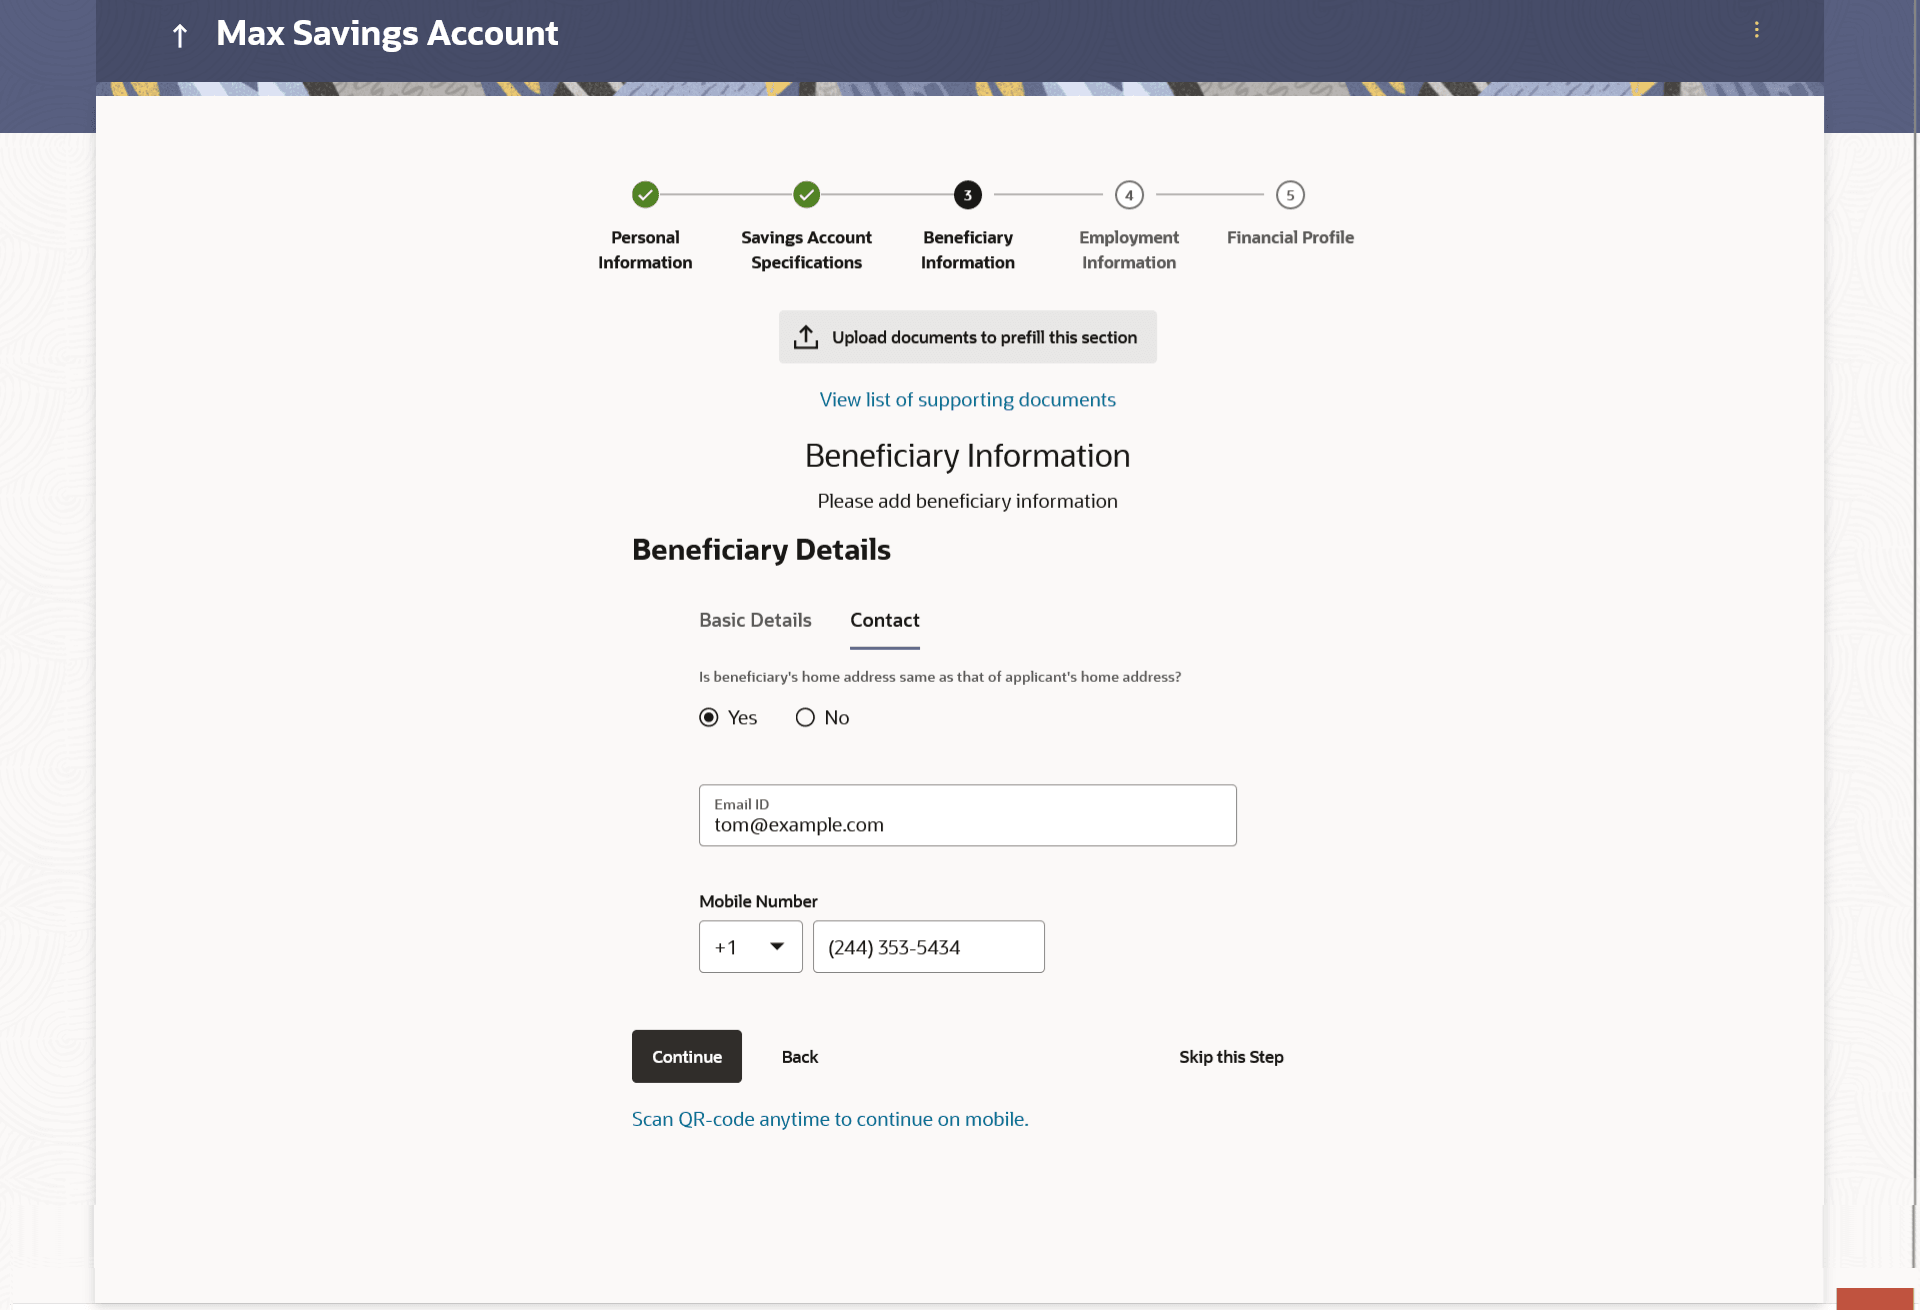Click the Personal Information completed checkmark

point(645,195)
